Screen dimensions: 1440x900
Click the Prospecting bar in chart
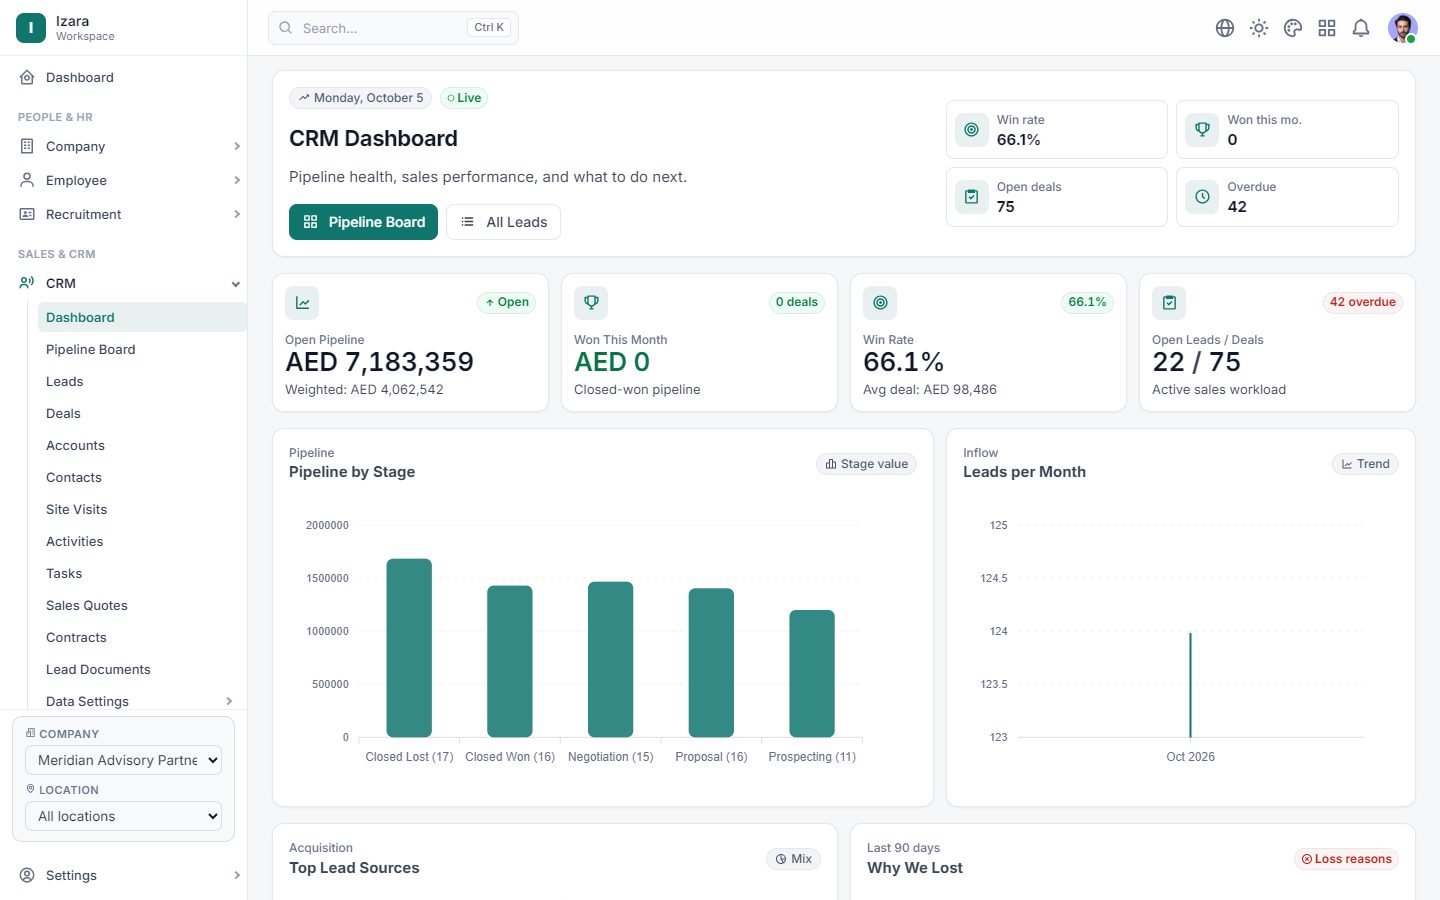click(812, 674)
